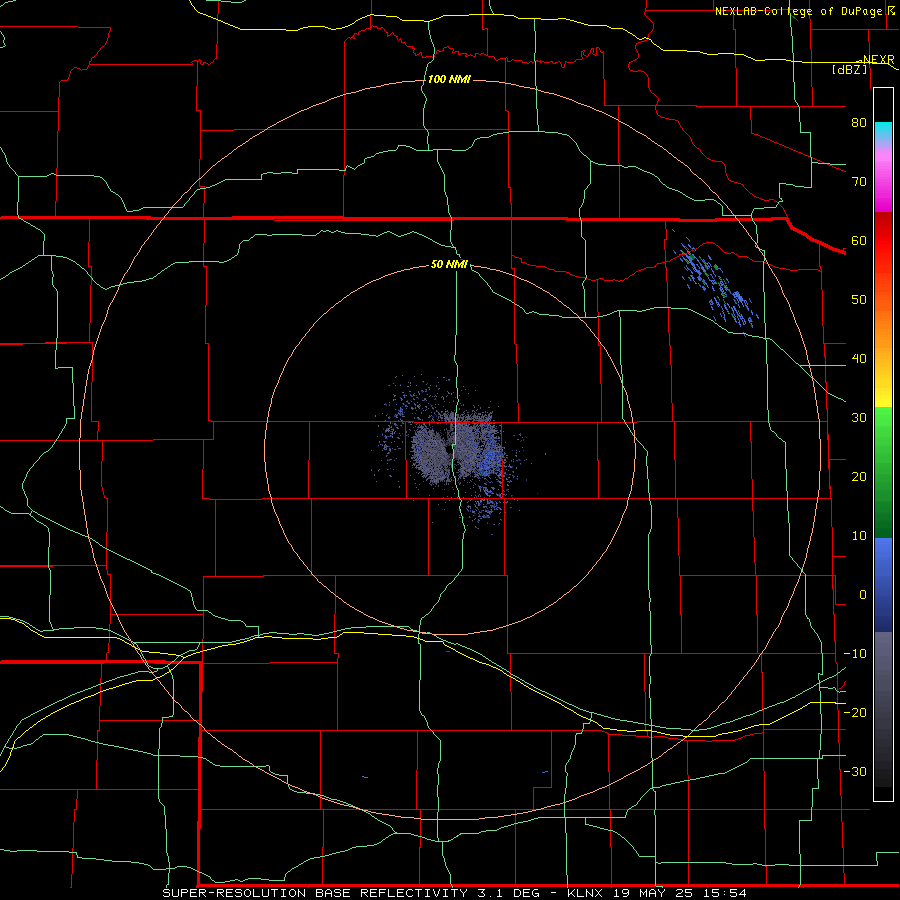The image size is (900, 900).
Task: Pick the red segment of the color bar
Action: tap(883, 240)
